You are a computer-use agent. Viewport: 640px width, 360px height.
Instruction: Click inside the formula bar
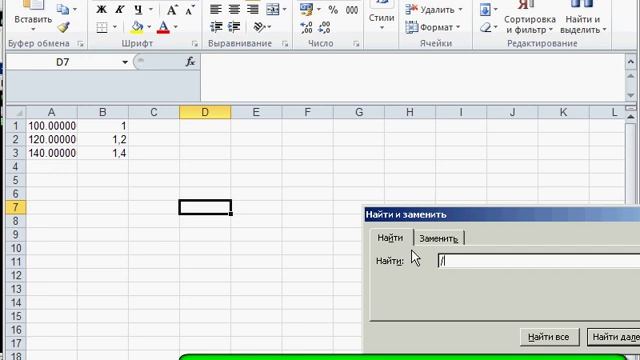tap(412, 78)
